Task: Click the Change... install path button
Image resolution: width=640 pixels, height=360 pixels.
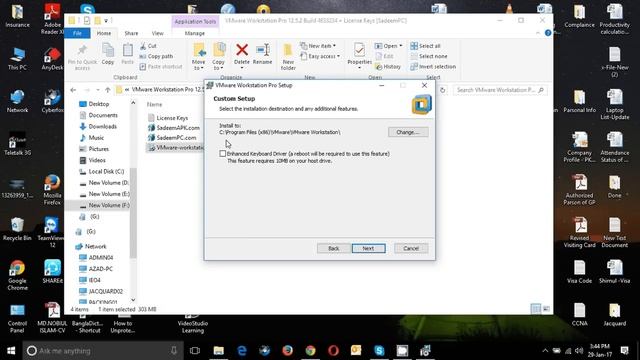Action: 408,132
